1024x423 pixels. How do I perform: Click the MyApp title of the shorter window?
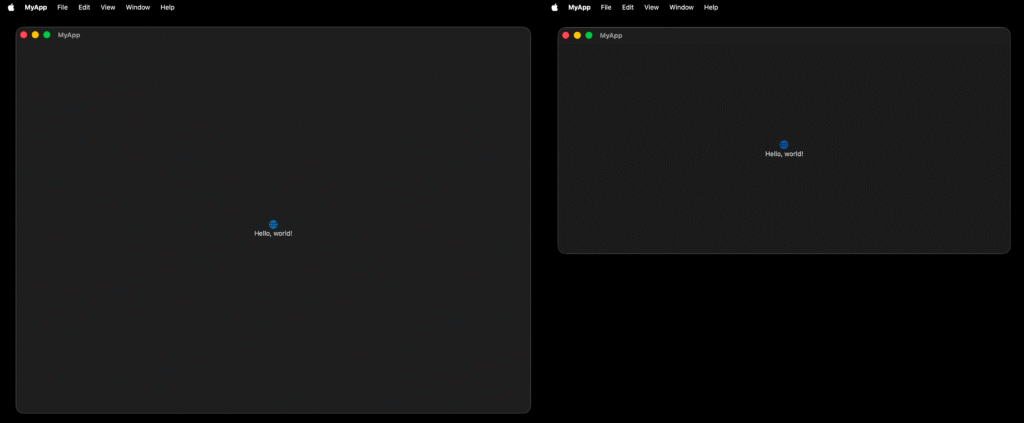point(611,35)
